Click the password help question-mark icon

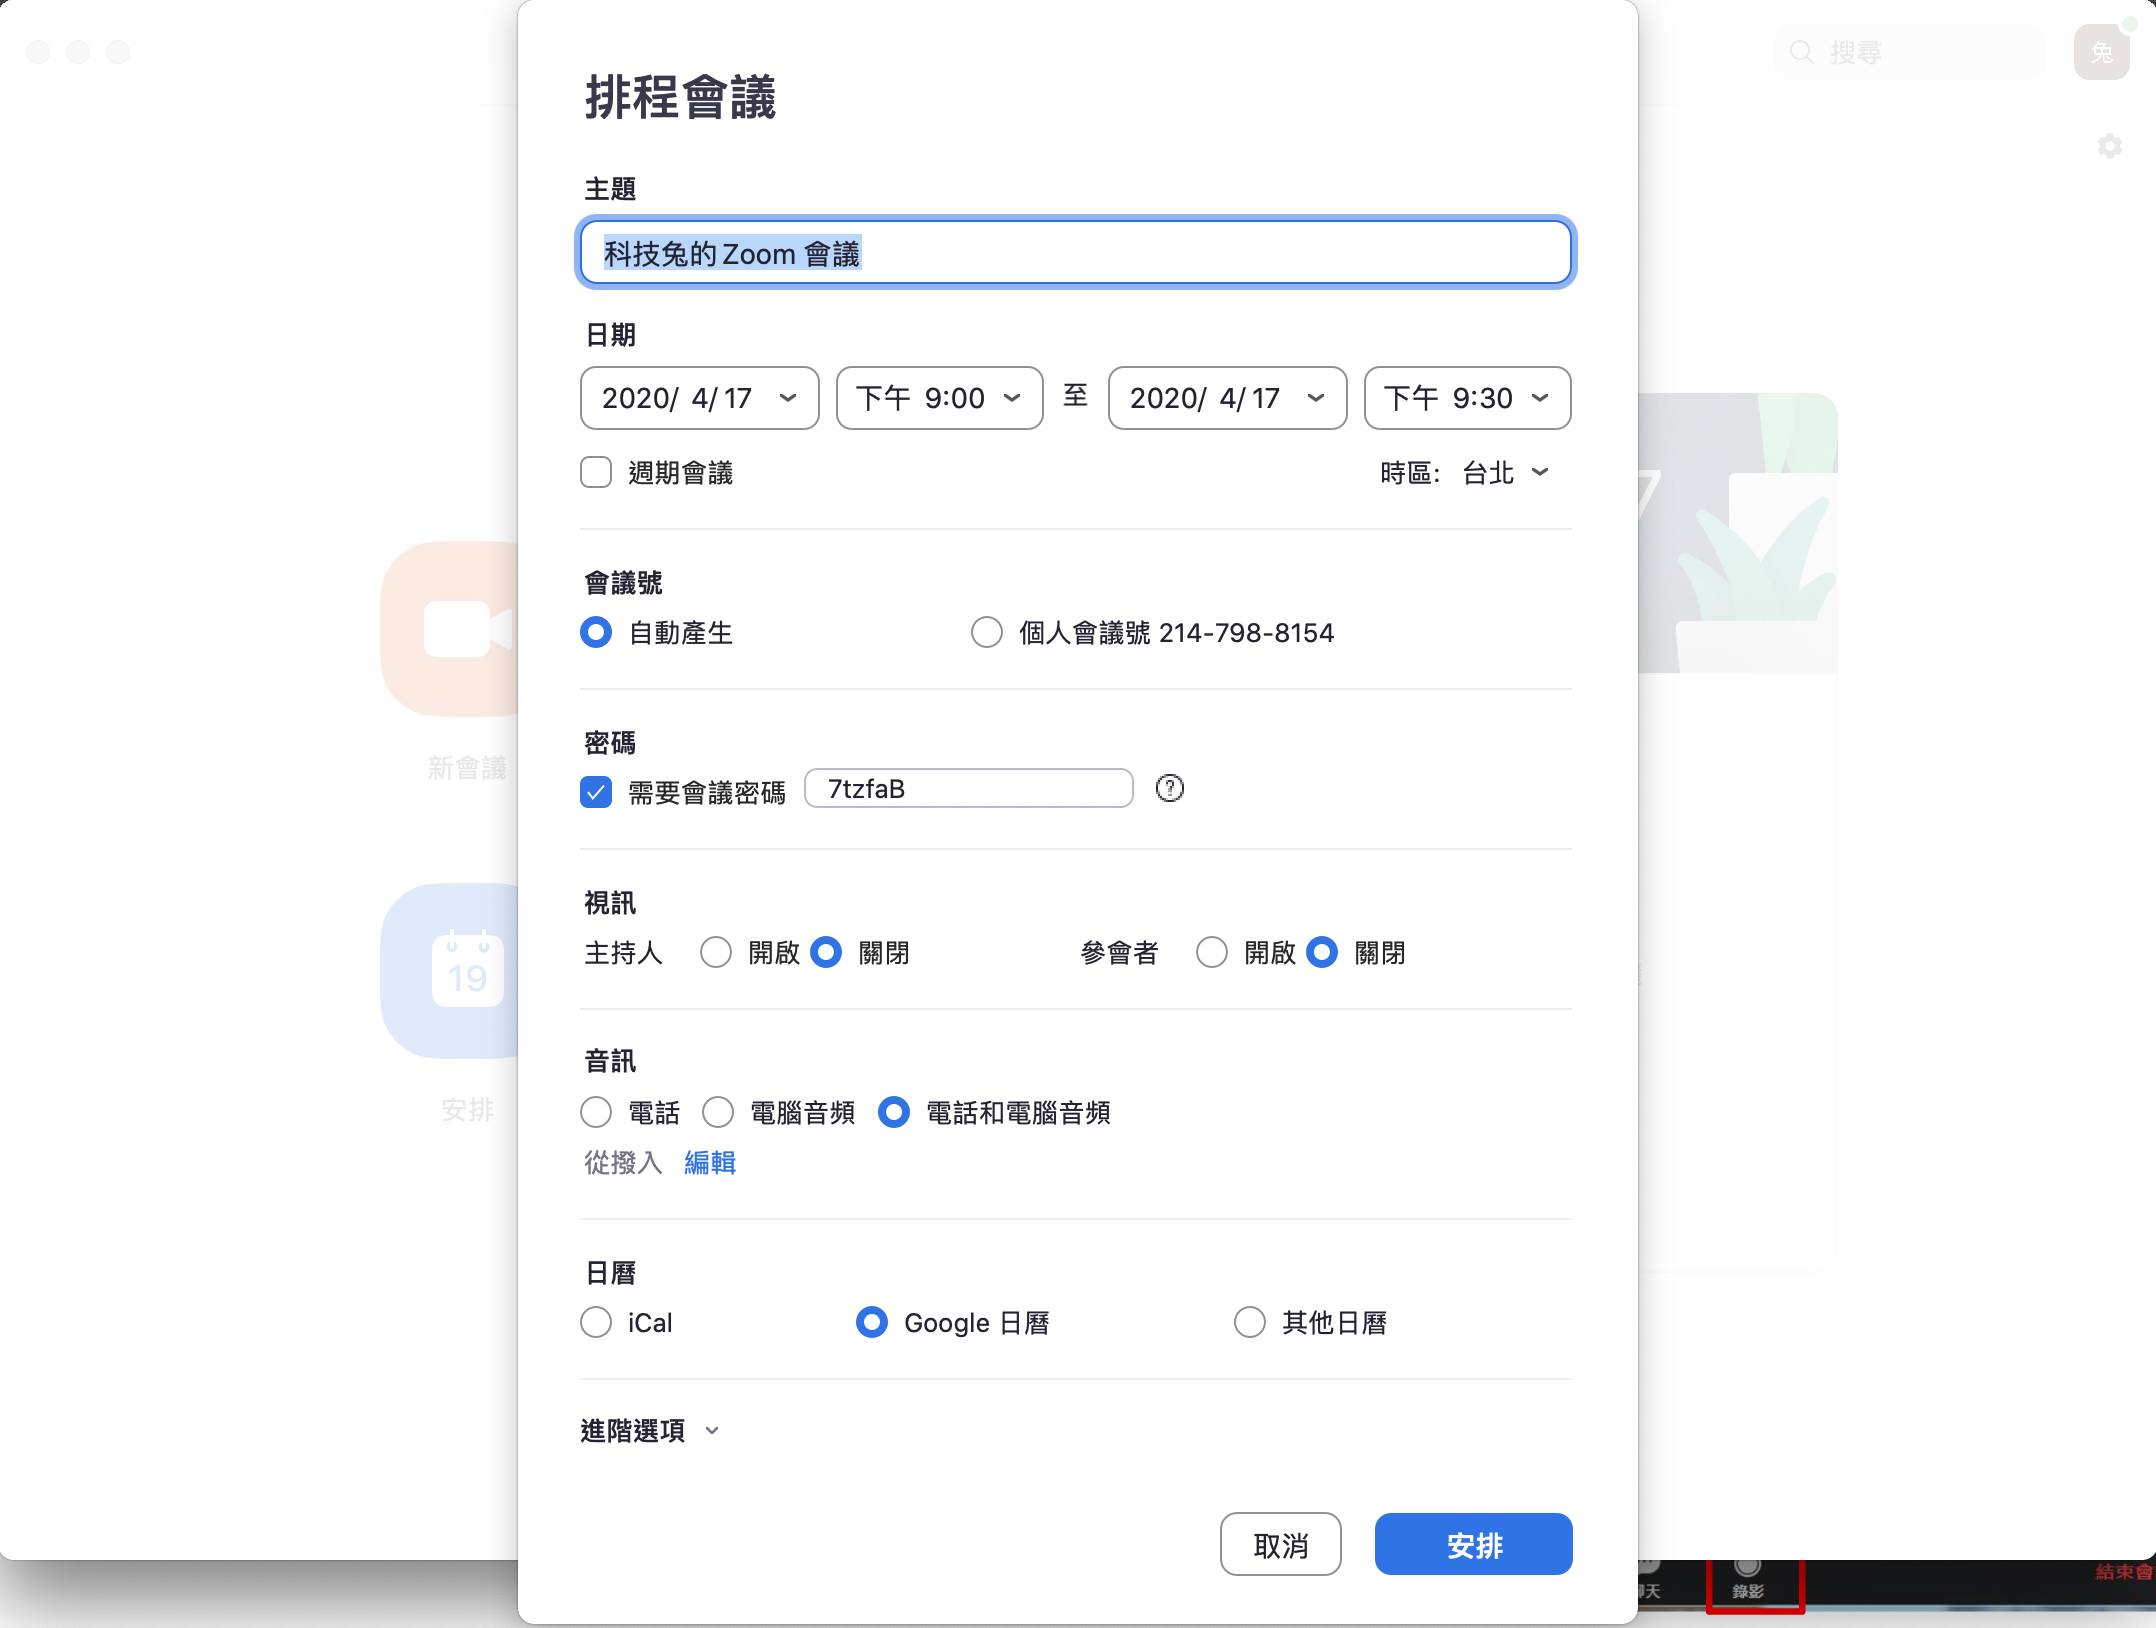point(1169,788)
